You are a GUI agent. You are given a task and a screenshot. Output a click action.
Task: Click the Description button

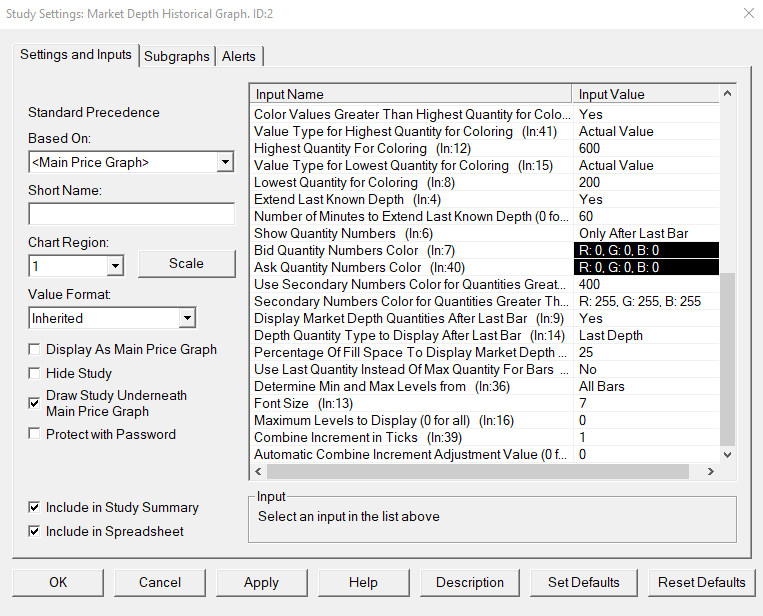[x=470, y=582]
